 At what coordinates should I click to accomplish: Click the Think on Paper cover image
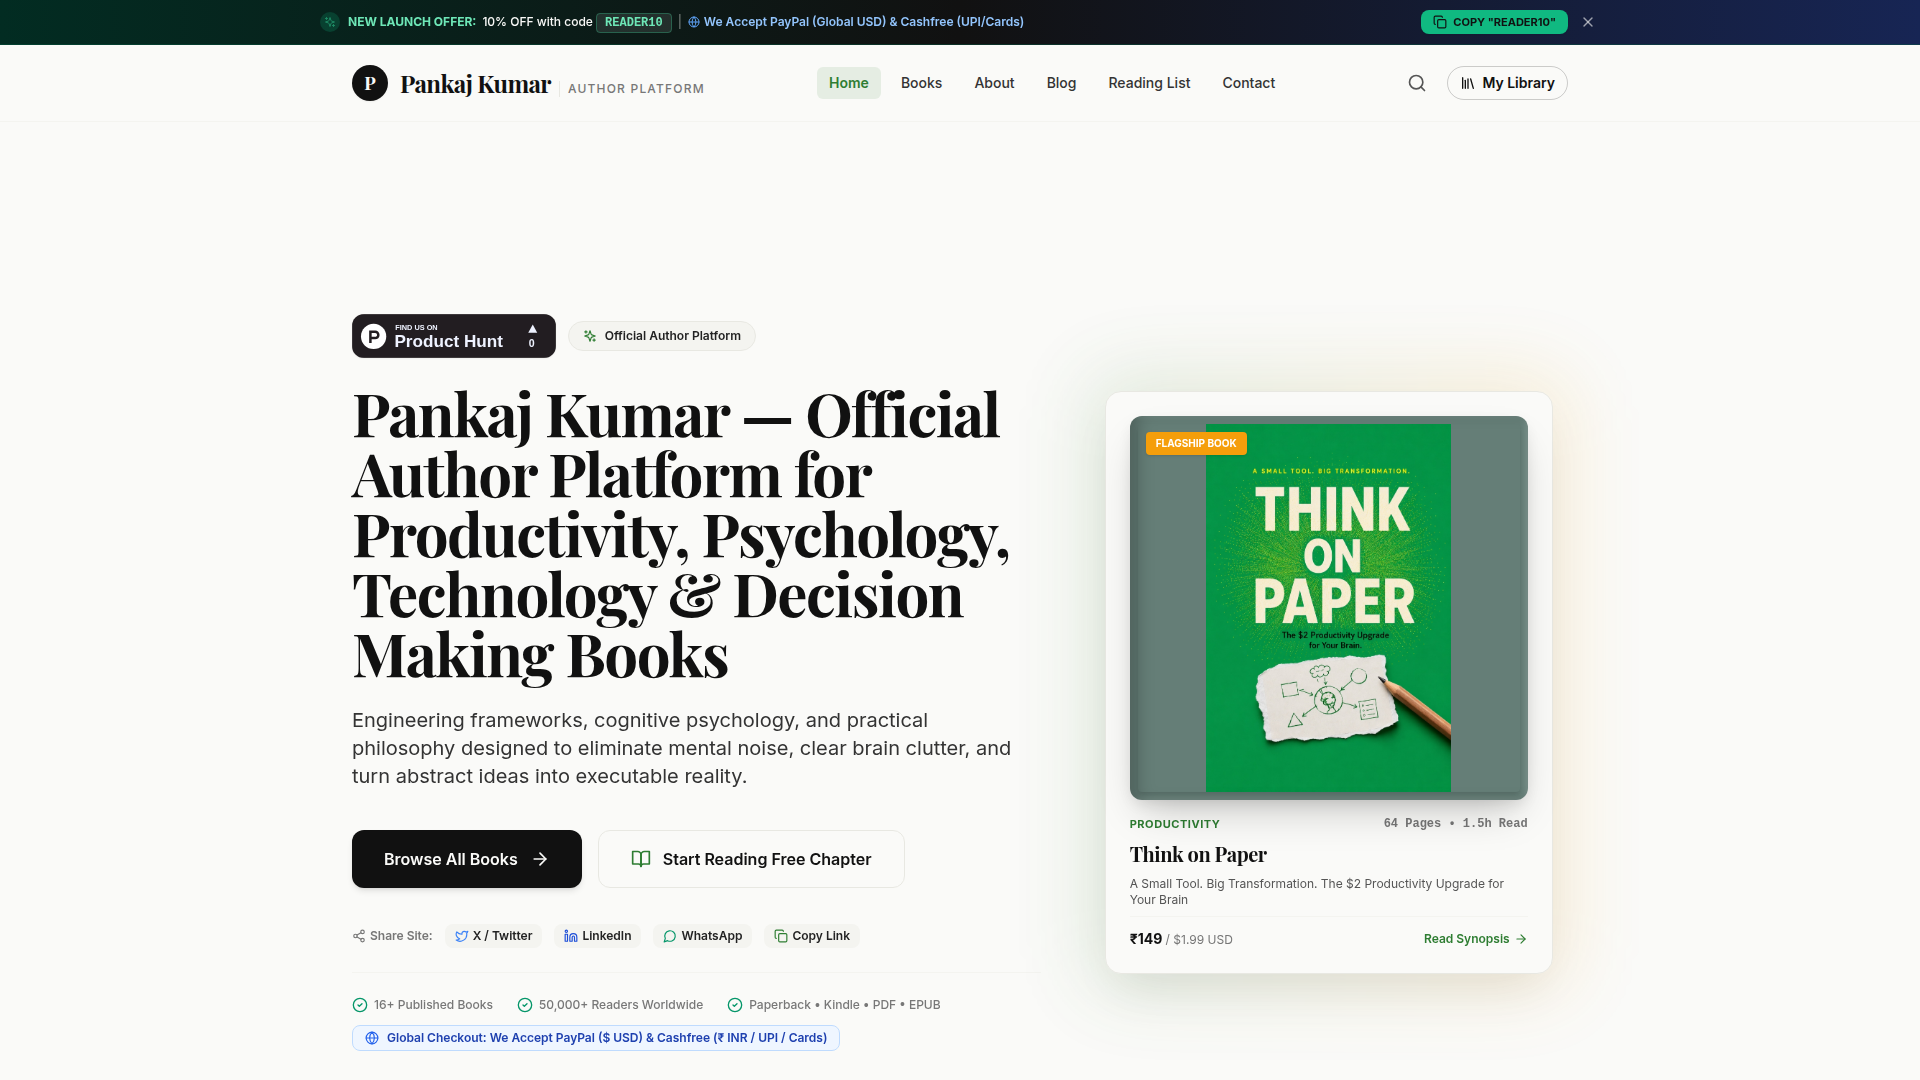tap(1328, 608)
